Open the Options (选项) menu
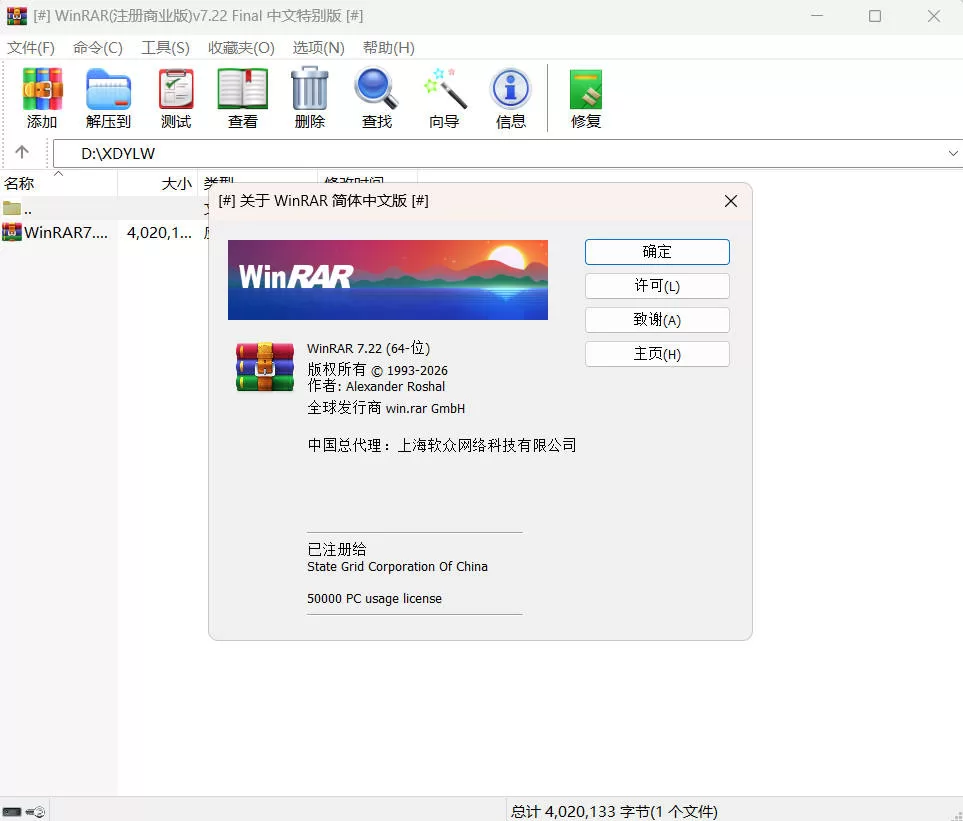Screen dimensions: 963x821 [318, 48]
